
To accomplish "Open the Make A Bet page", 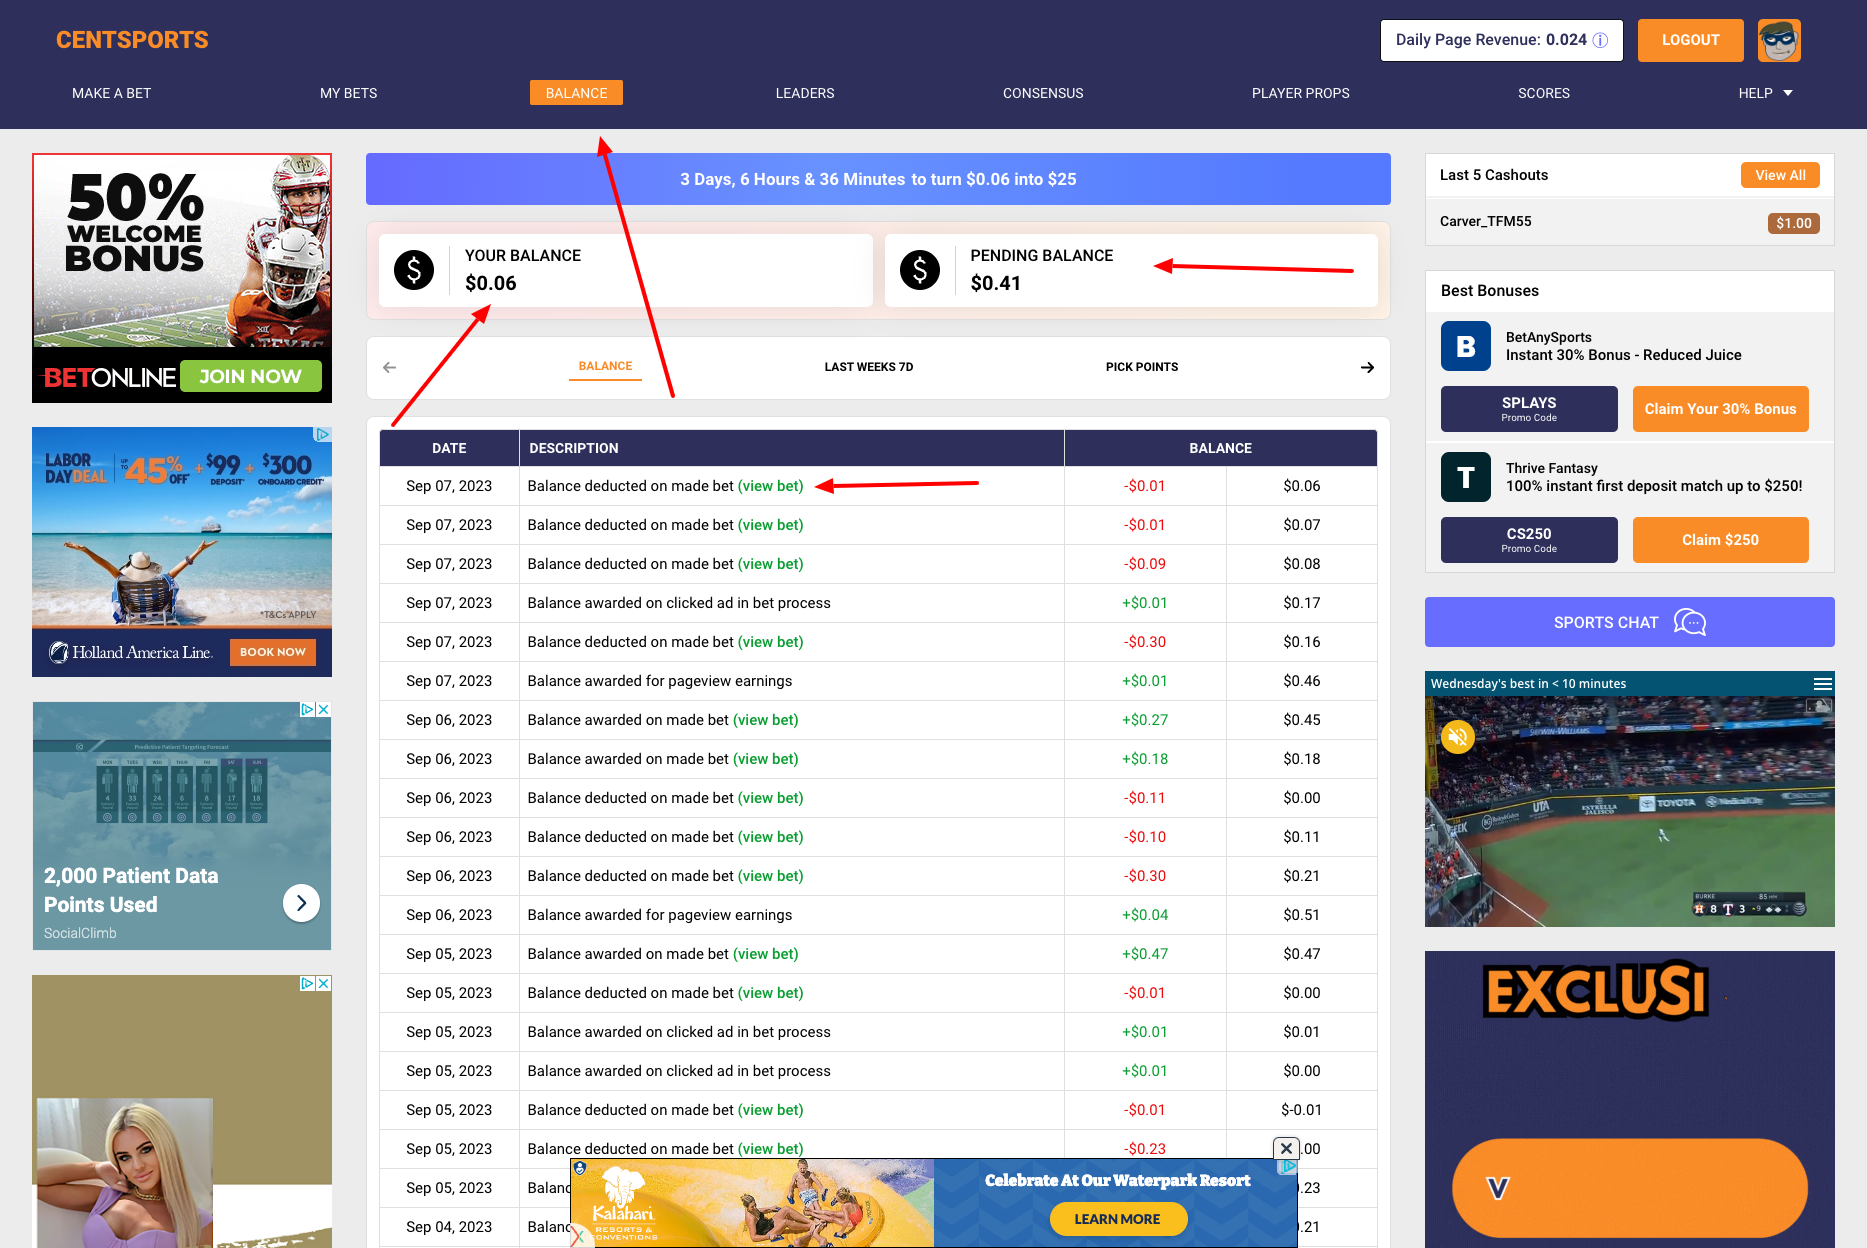I will click(x=111, y=93).
